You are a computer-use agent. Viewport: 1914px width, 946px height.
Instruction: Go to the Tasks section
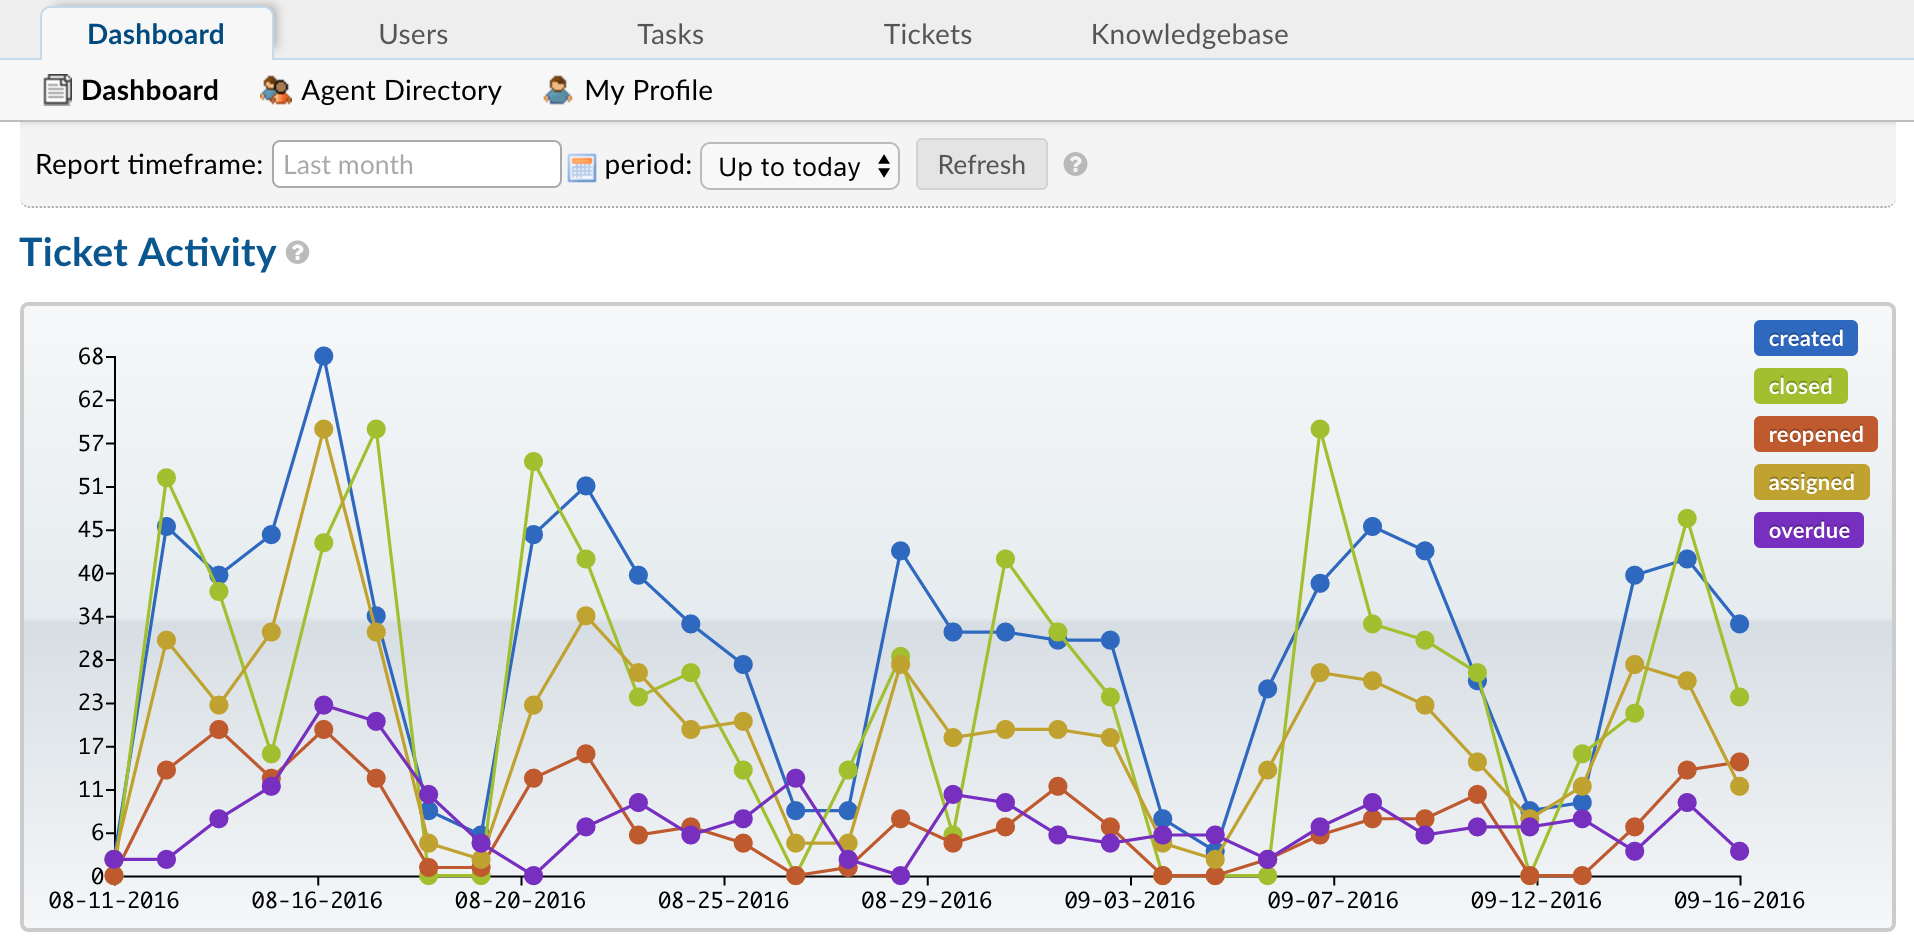670,33
